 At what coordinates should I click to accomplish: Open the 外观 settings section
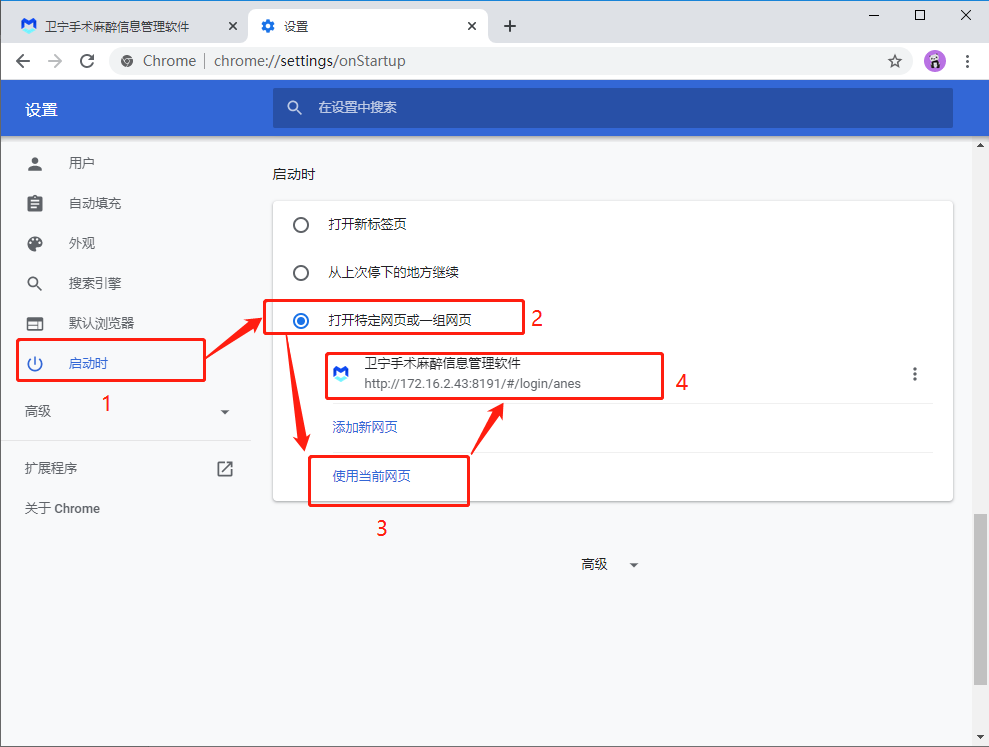click(x=81, y=244)
